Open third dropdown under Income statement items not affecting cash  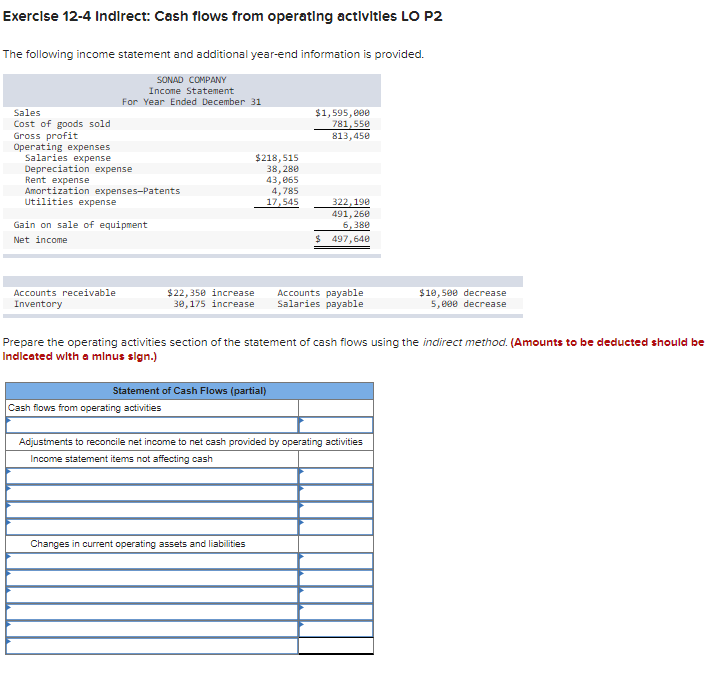click(x=152, y=510)
